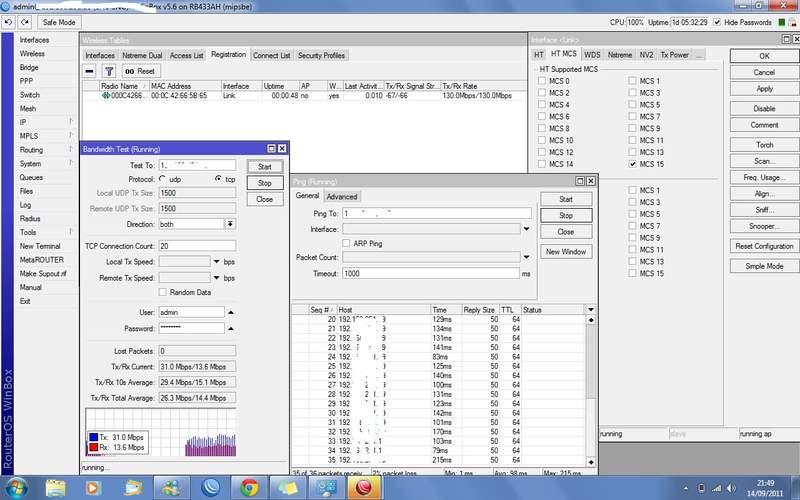Viewport: 800px width, 500px height.
Task: Click the Reset Configuration button
Action: [764, 246]
